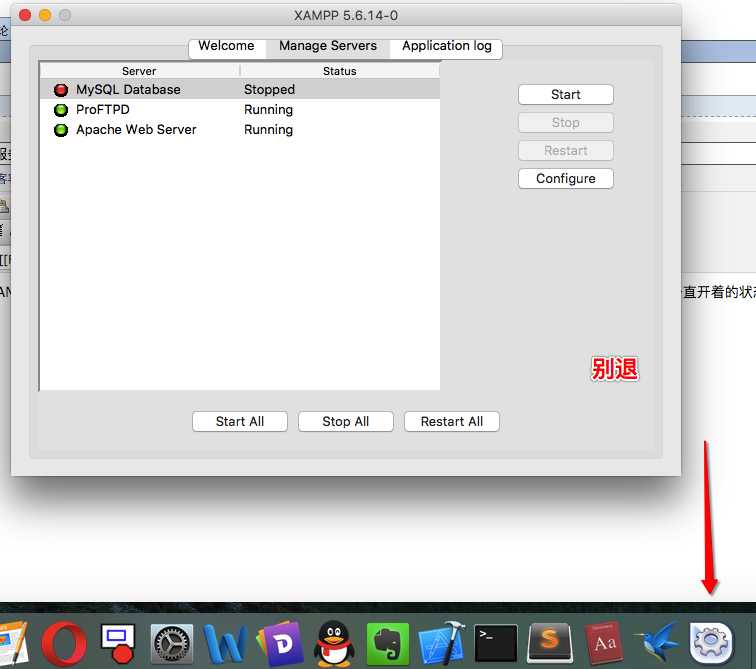Image resolution: width=756 pixels, height=669 pixels.
Task: Click the Status column header
Action: point(339,71)
